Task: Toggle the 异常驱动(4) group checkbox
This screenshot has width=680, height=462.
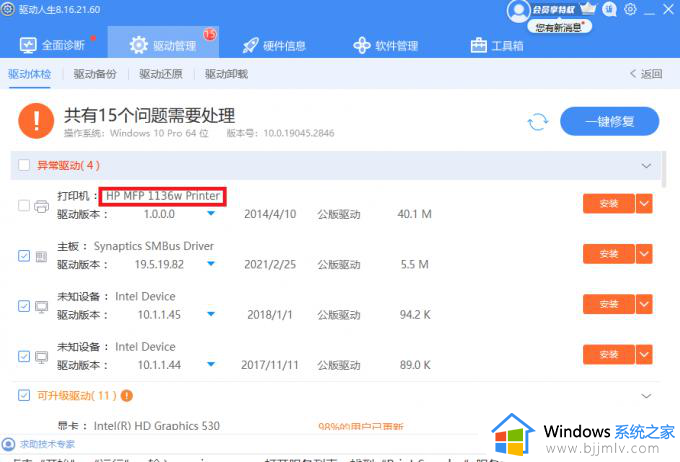Action: pos(24,165)
